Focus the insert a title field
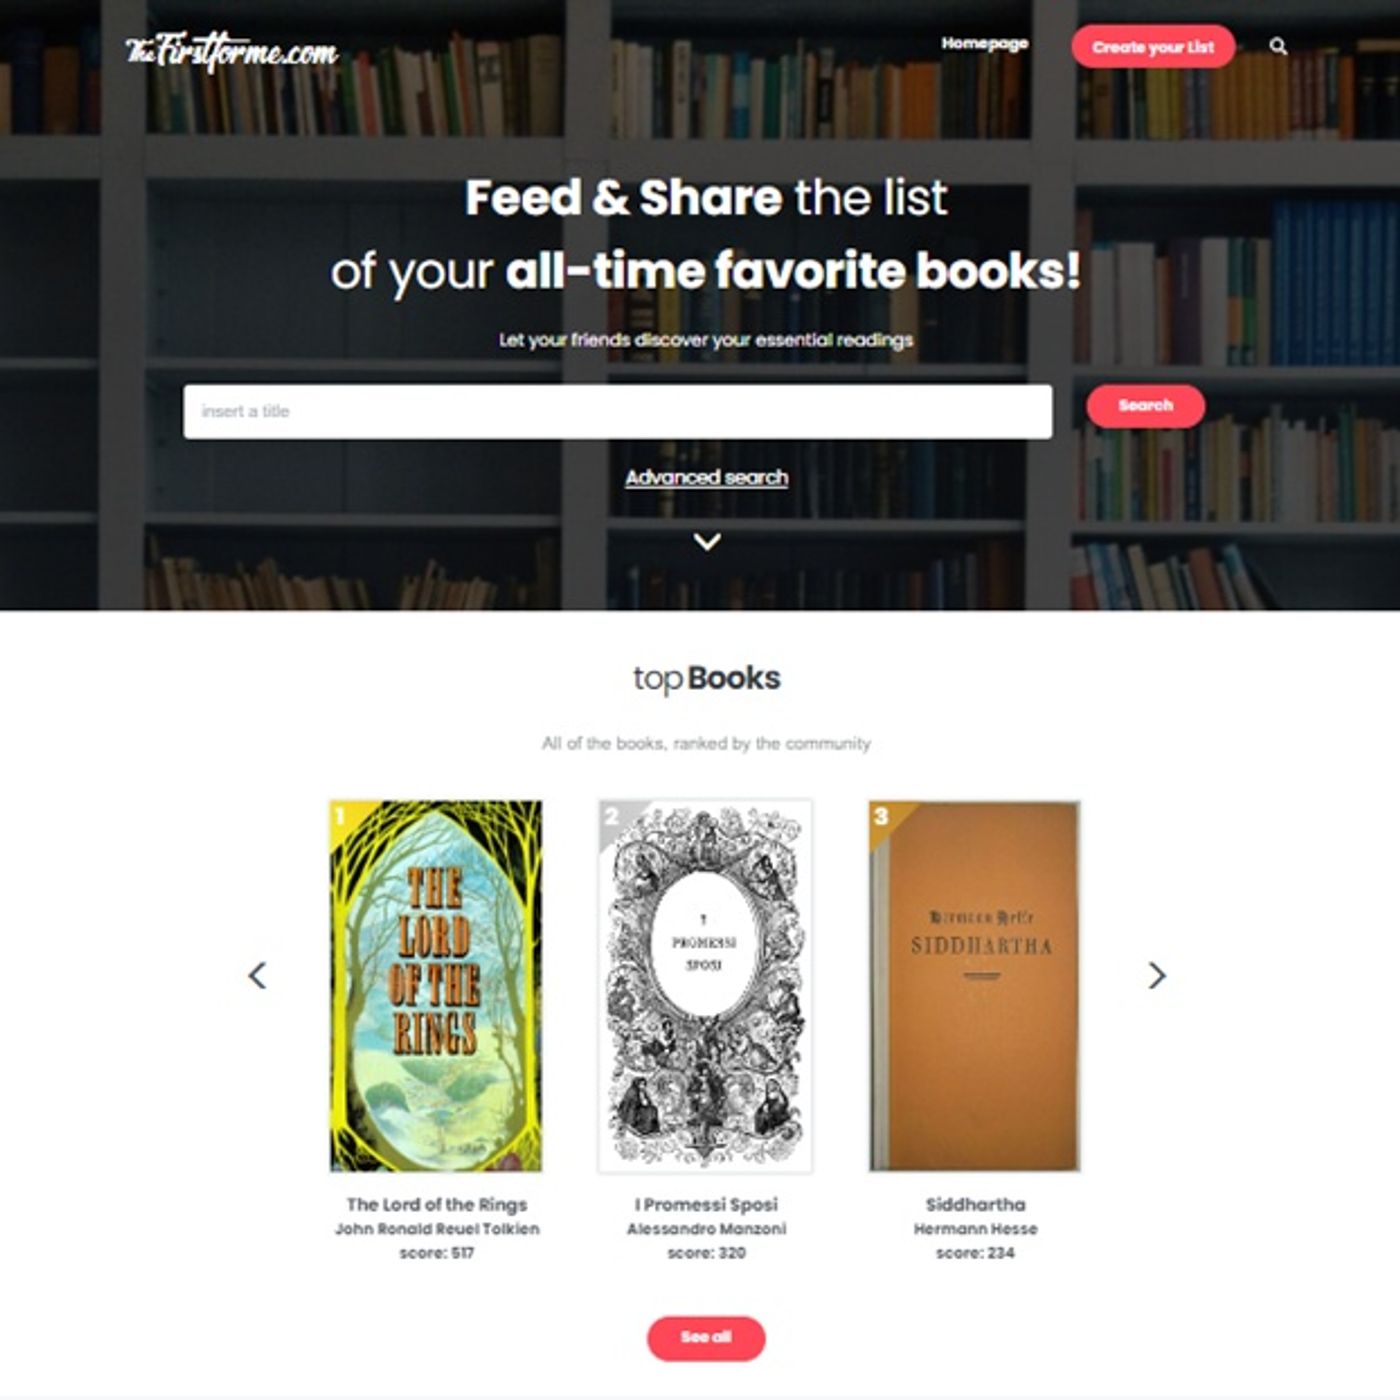 (x=617, y=411)
